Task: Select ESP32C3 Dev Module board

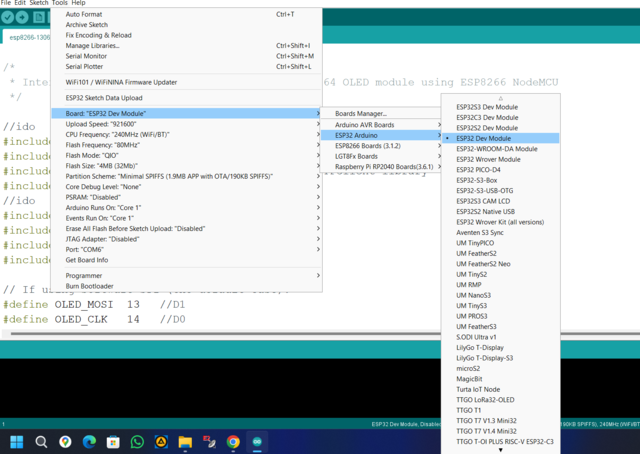Action: [500, 118]
